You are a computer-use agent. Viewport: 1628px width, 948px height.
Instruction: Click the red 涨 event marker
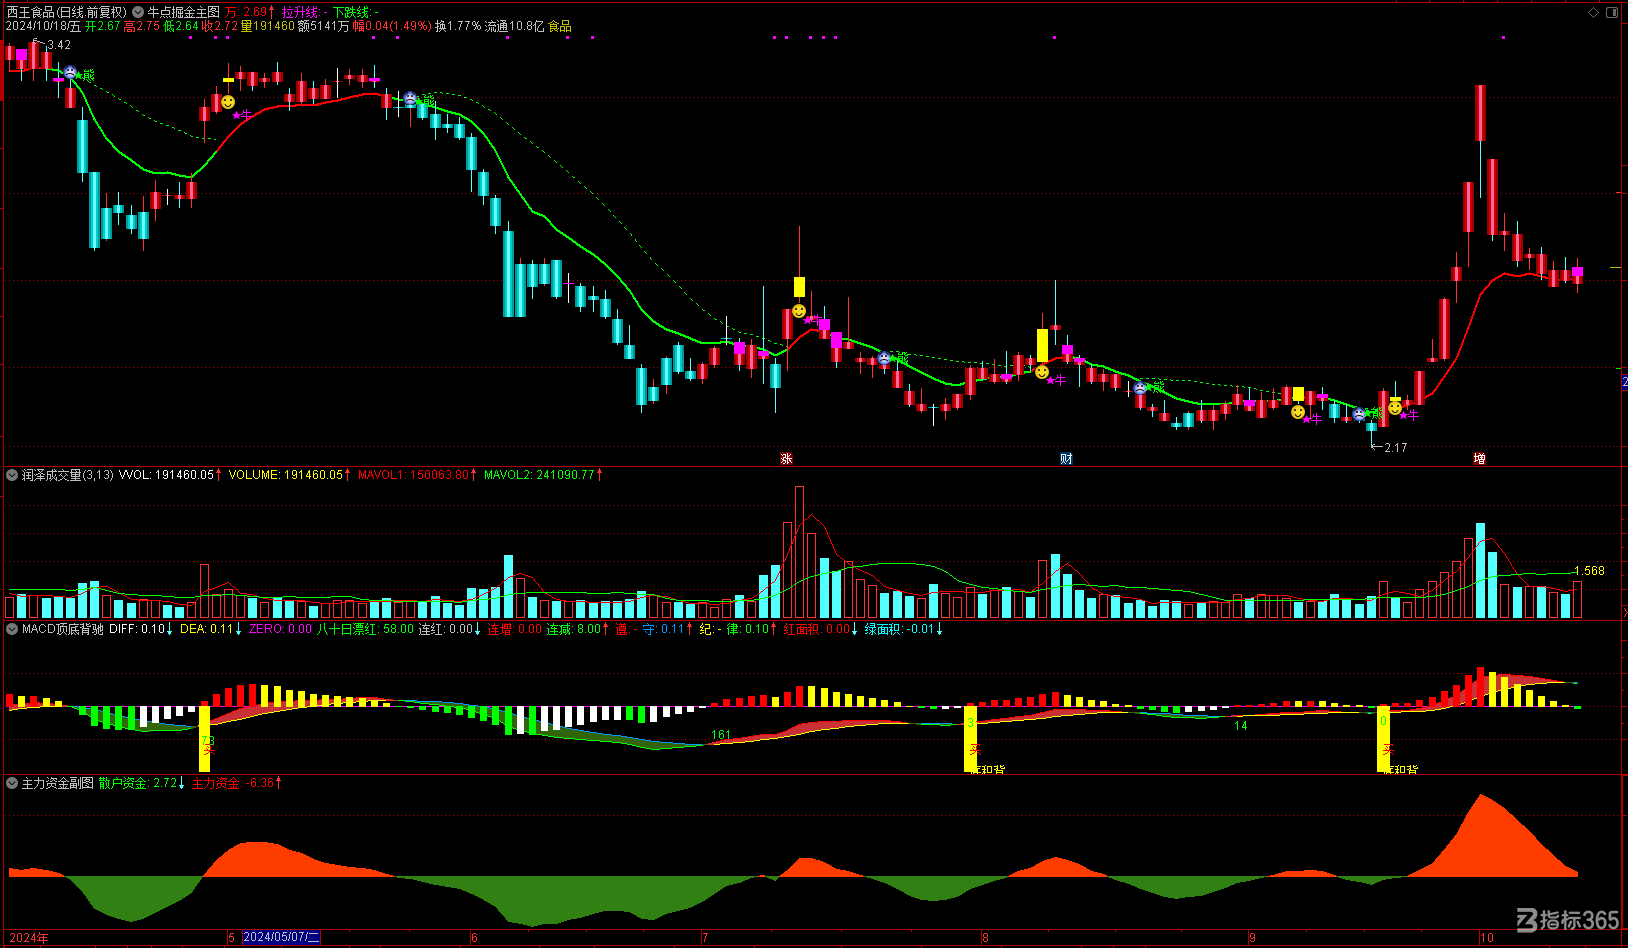[x=786, y=459]
